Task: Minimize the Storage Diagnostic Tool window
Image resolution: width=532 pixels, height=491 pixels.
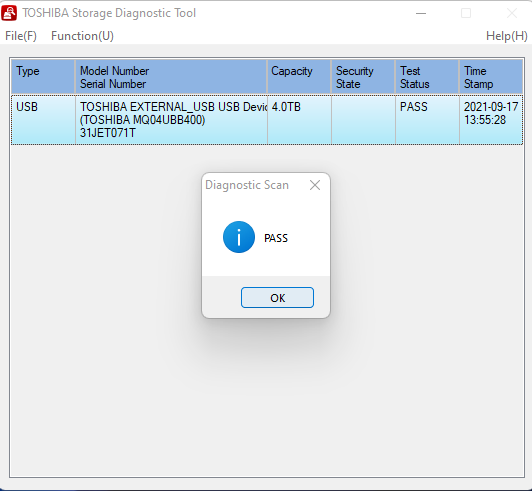Action: click(x=421, y=13)
